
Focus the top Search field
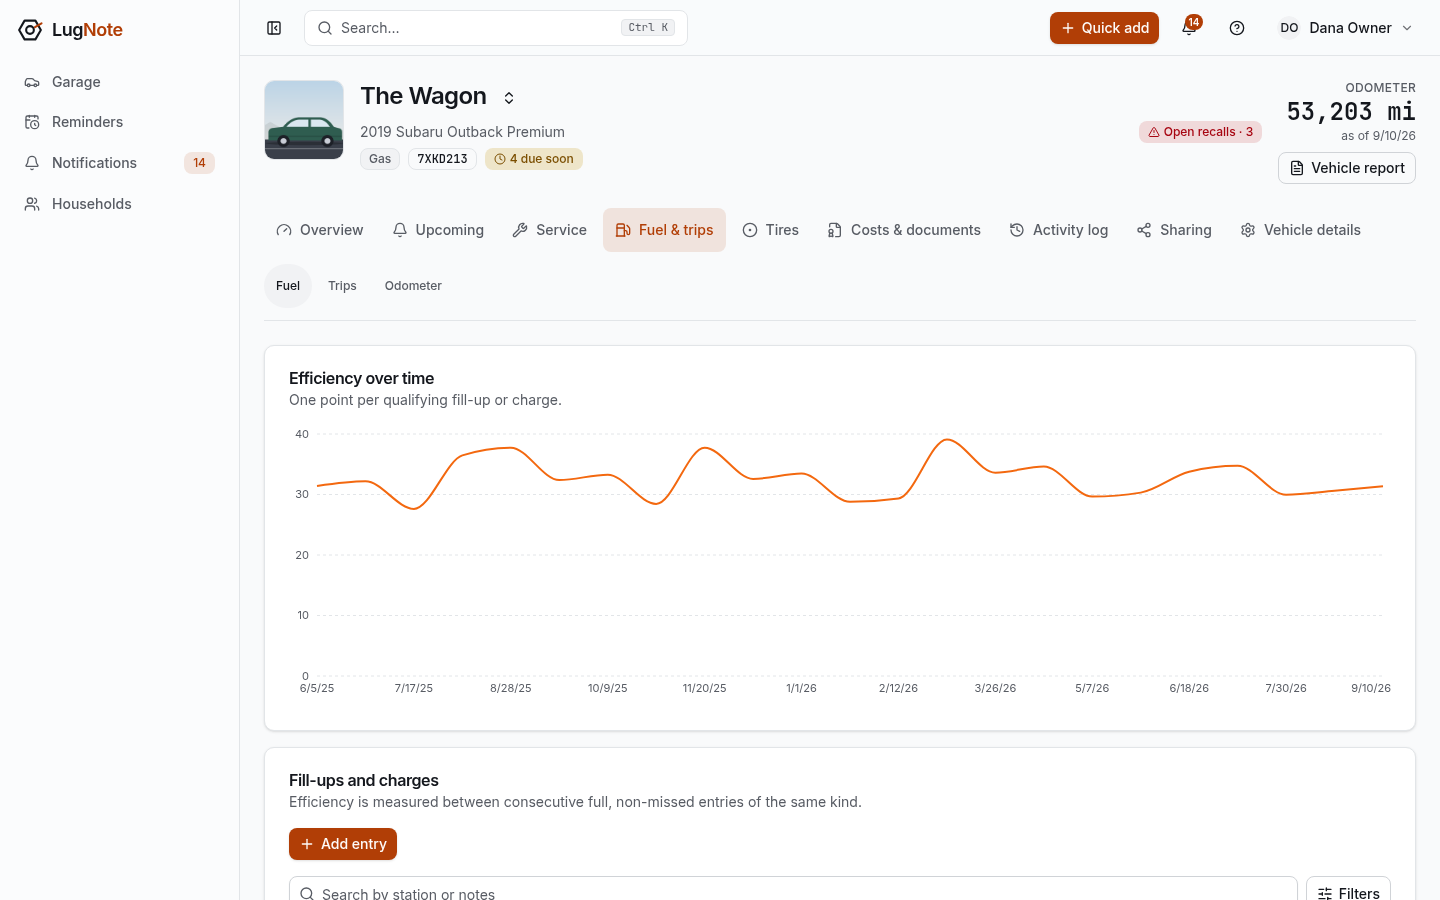pyautogui.click(x=496, y=28)
